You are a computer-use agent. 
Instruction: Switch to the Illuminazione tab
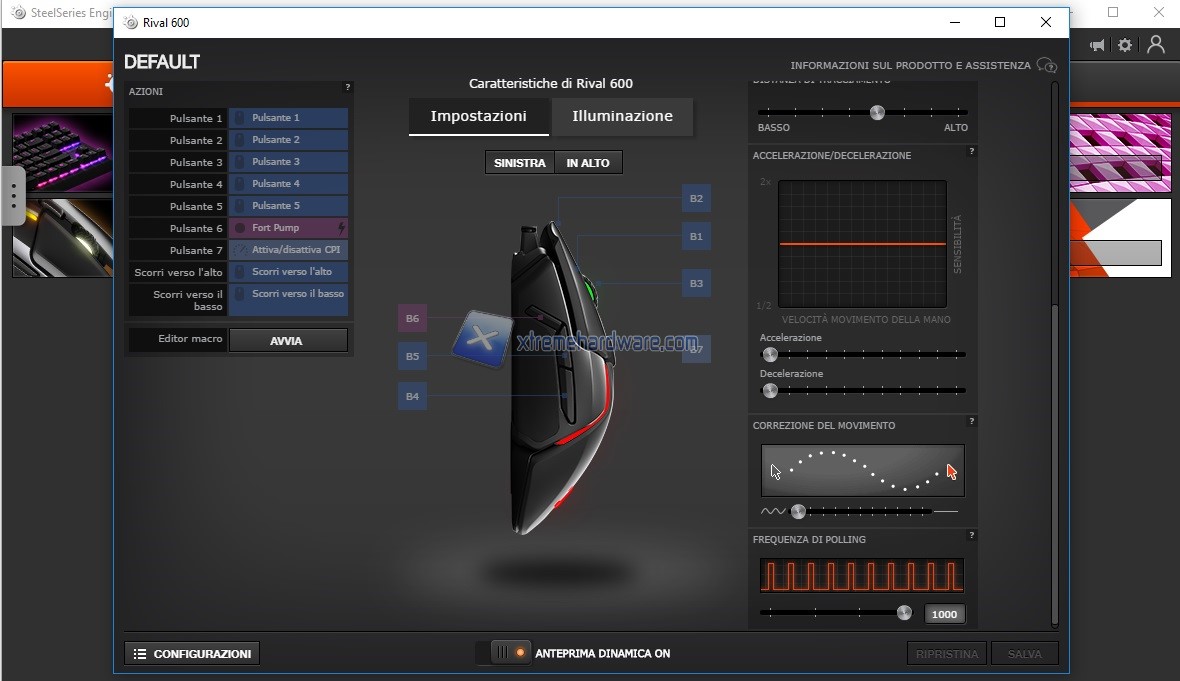[x=622, y=116]
